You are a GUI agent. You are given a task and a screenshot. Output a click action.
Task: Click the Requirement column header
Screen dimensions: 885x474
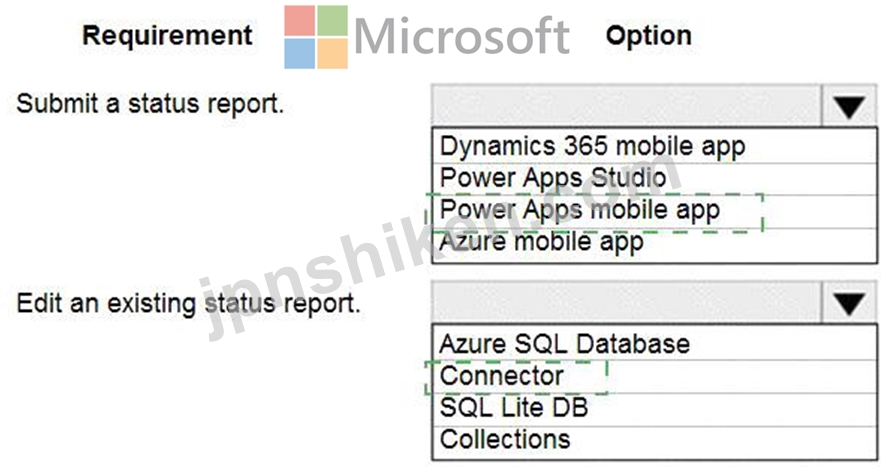click(x=167, y=36)
